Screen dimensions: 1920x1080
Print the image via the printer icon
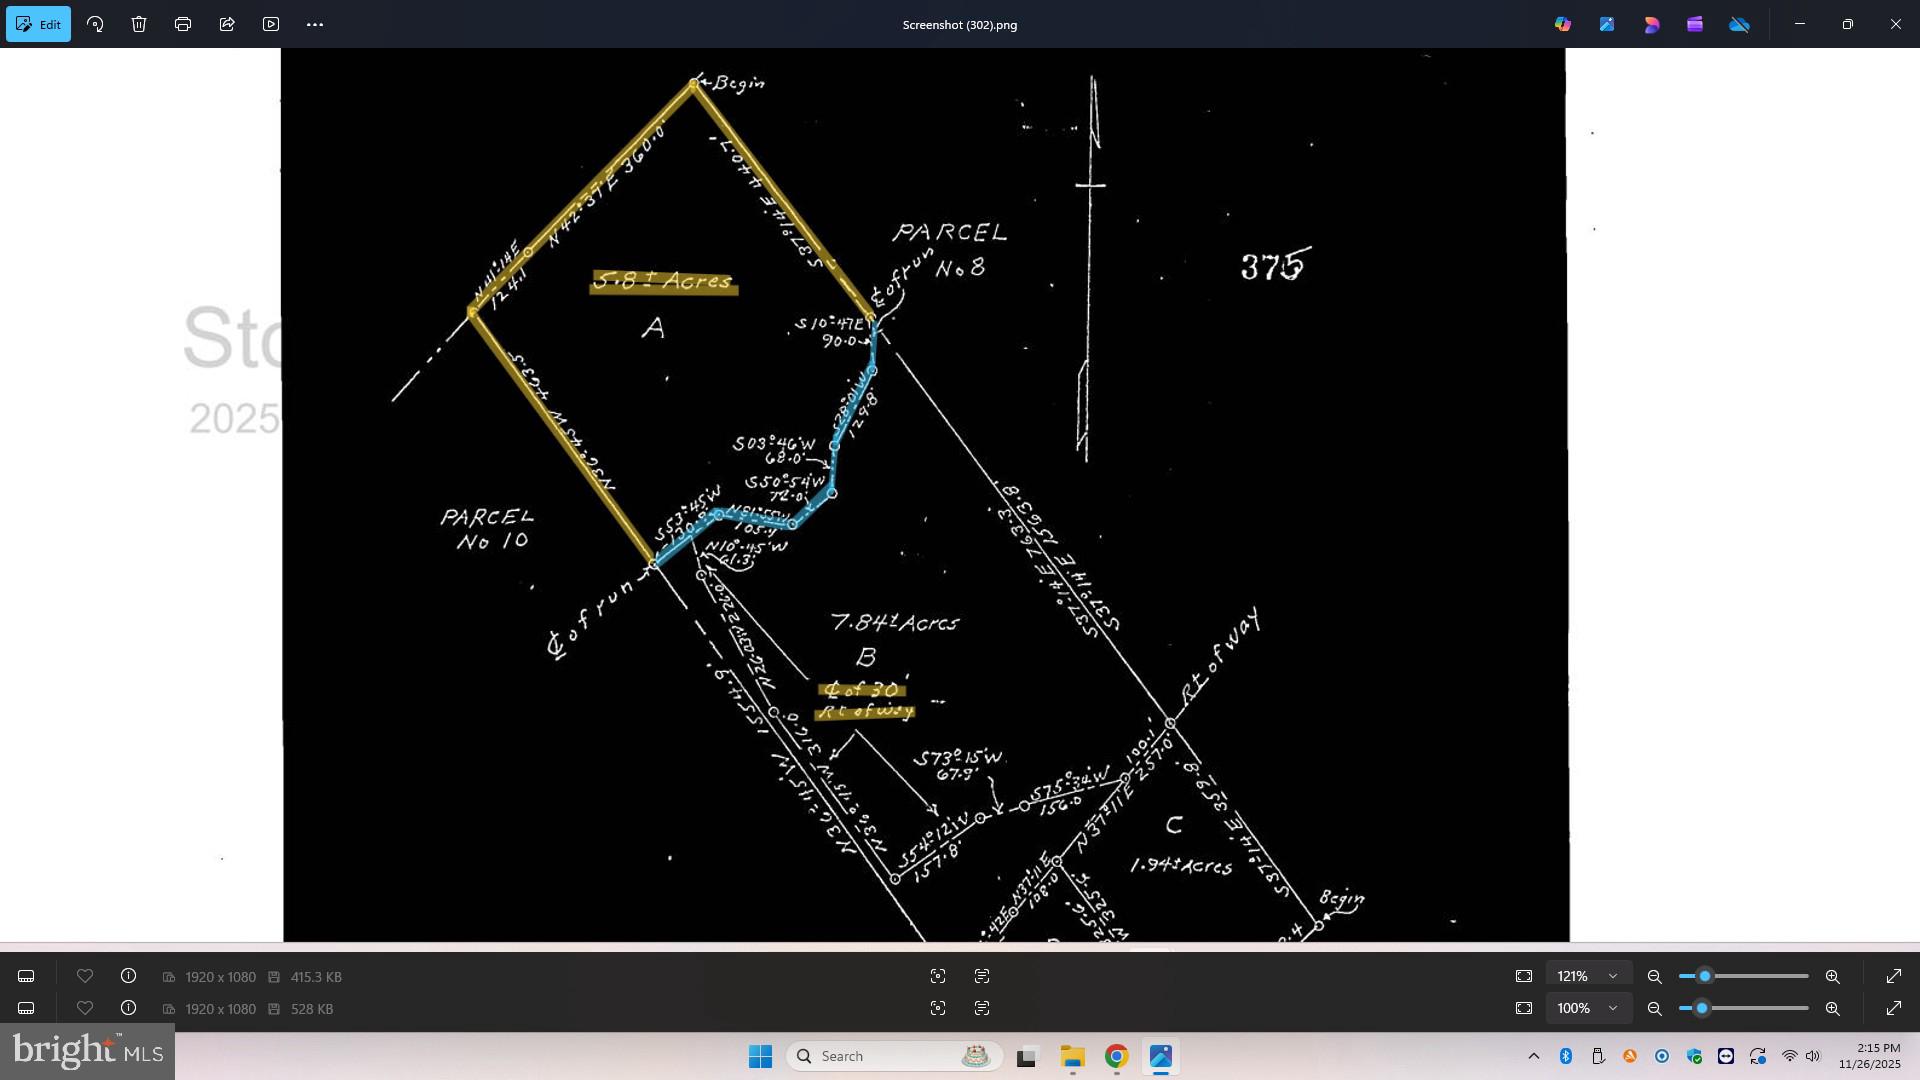(183, 24)
